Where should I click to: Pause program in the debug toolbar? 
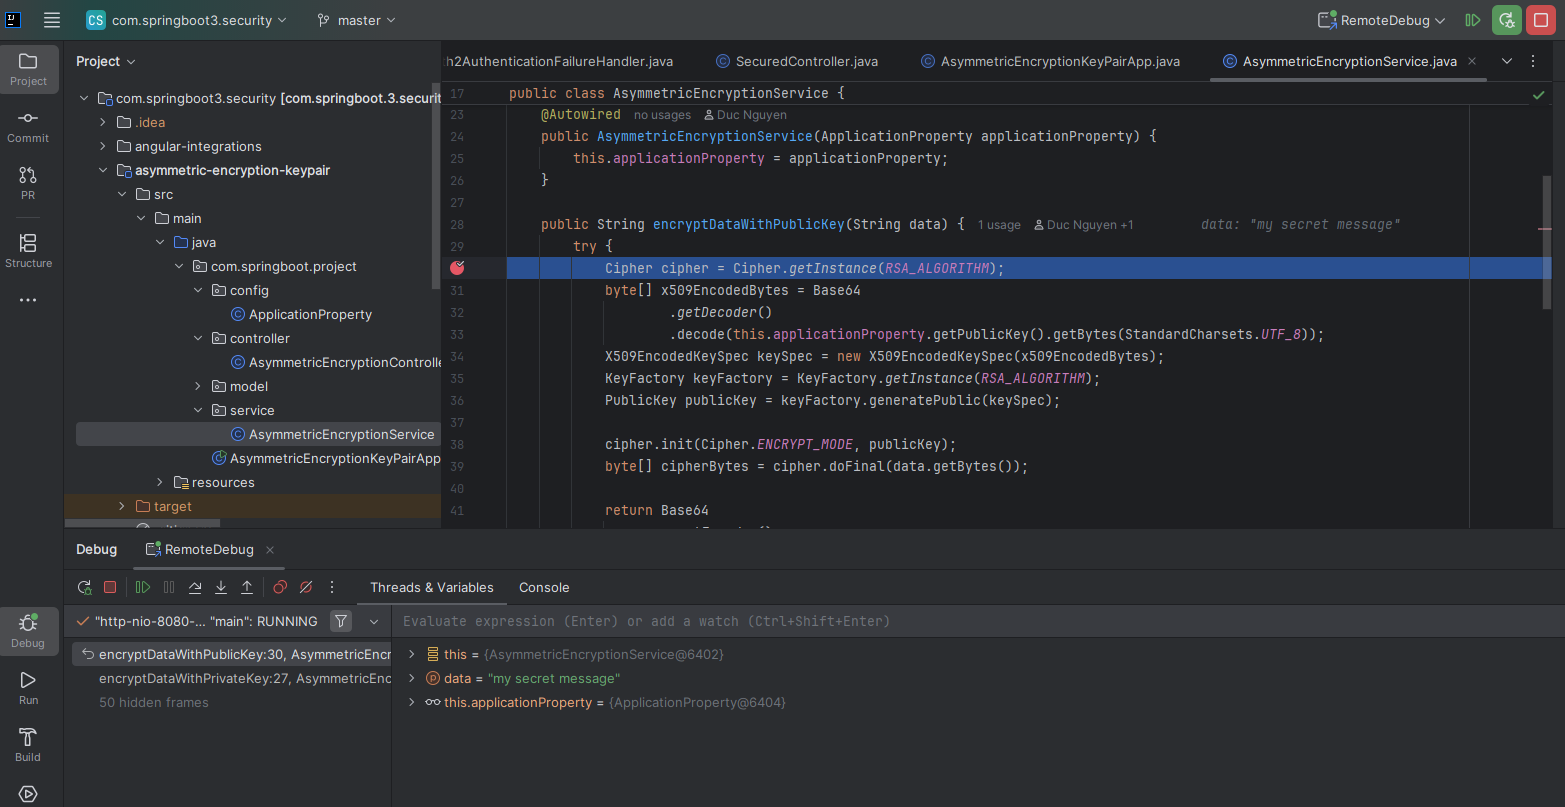click(x=169, y=587)
